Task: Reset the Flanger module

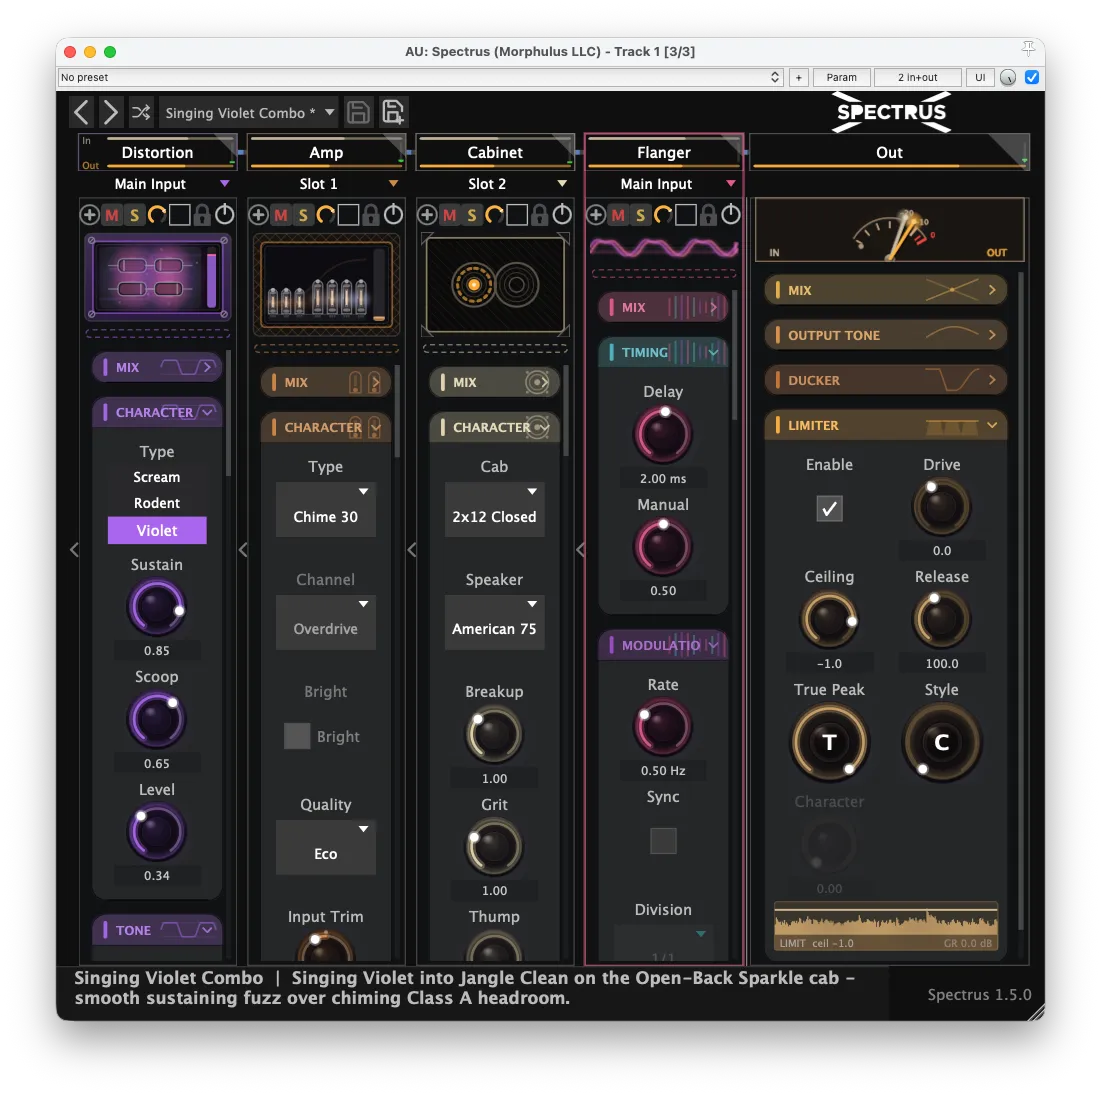Action: pyautogui.click(x=663, y=215)
